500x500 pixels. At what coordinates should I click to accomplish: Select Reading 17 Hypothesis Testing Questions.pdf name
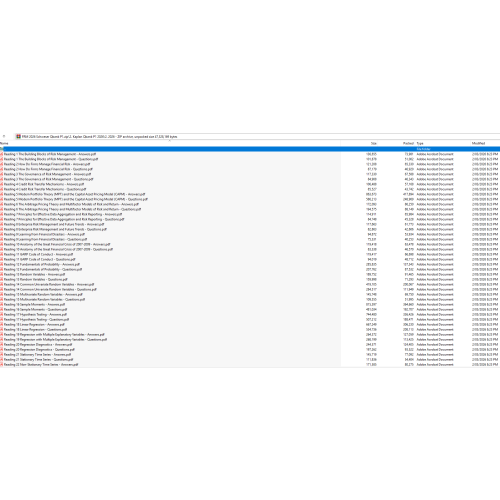36,319
